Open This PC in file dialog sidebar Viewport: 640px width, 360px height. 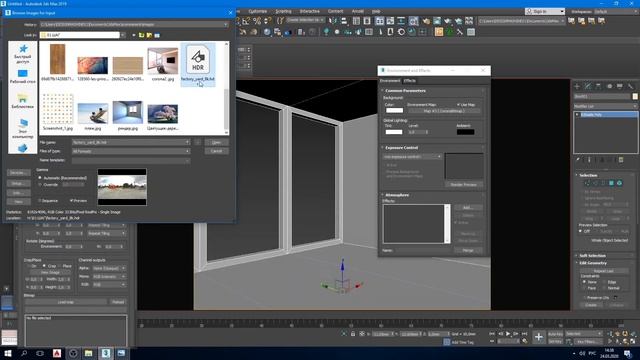click(22, 128)
